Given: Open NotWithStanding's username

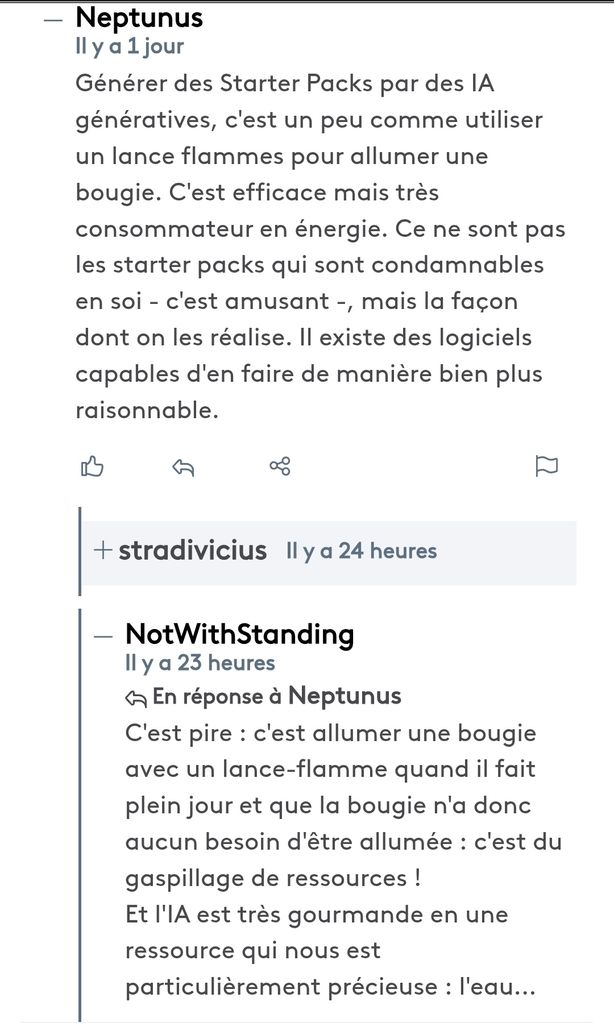Looking at the screenshot, I should 240,634.
